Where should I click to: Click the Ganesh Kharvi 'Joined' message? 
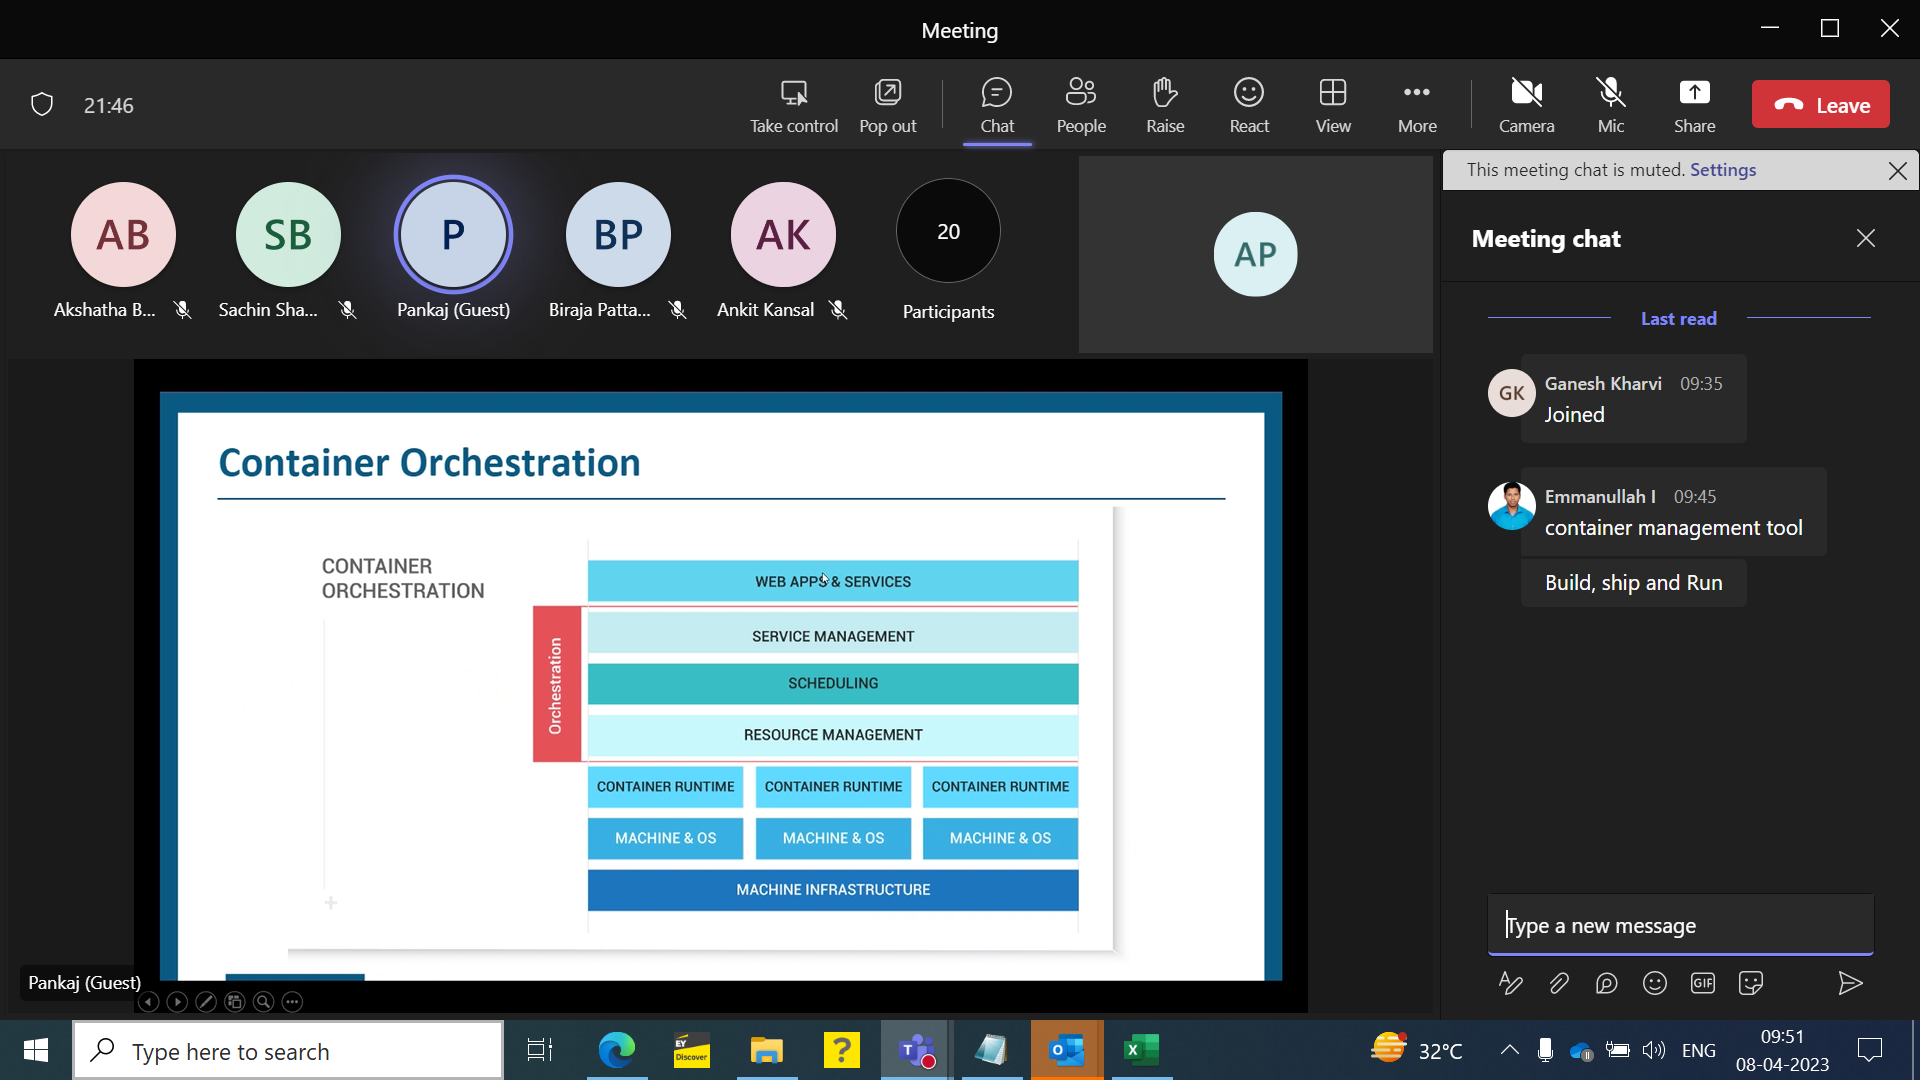1633,398
